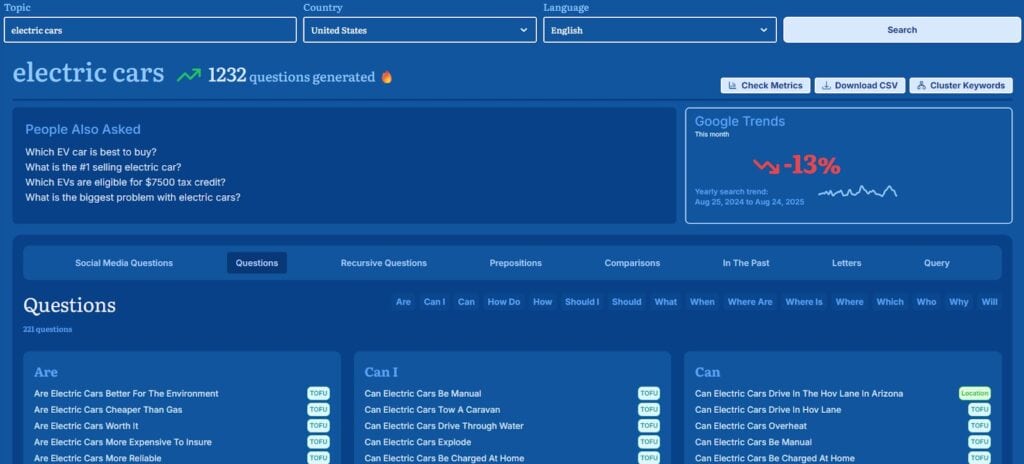Viewport: 1024px width, 464px height.
Task: Switch to Recursive Questions tab
Action: pos(383,263)
